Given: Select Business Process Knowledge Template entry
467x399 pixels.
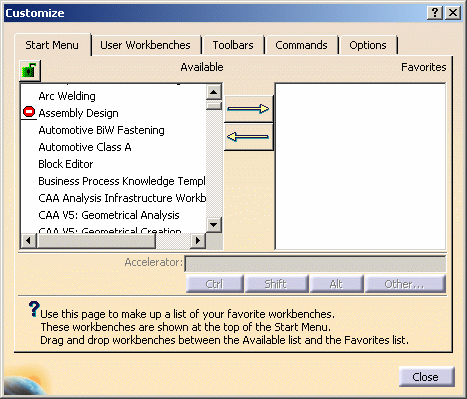Looking at the screenshot, I should click(x=122, y=181).
